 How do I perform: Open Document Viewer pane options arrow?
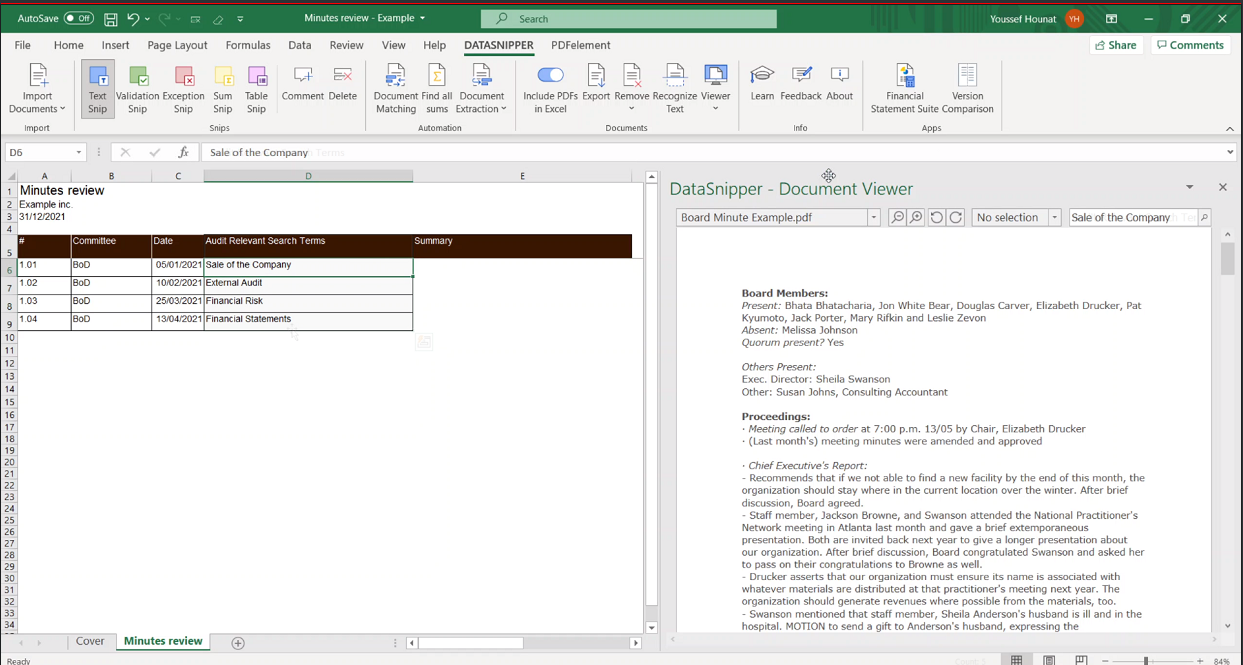[1189, 187]
